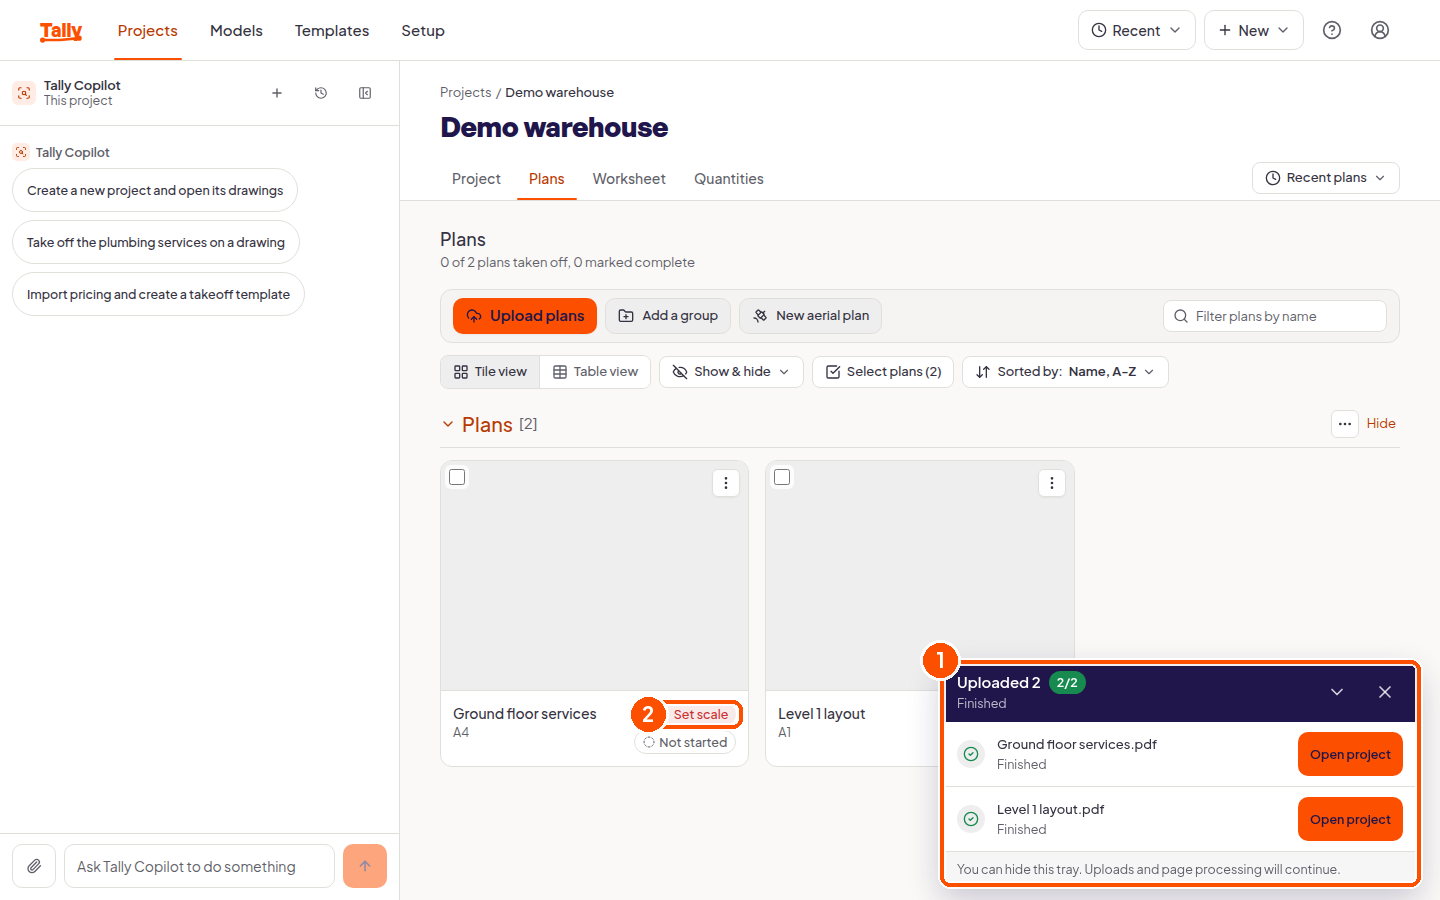The image size is (1440, 900).
Task: Open the Show & hide dropdown
Action: coord(731,372)
